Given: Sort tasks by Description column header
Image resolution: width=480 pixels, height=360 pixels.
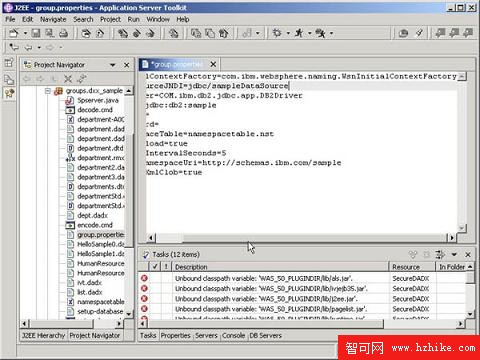Looking at the screenshot, I should tap(281, 267).
